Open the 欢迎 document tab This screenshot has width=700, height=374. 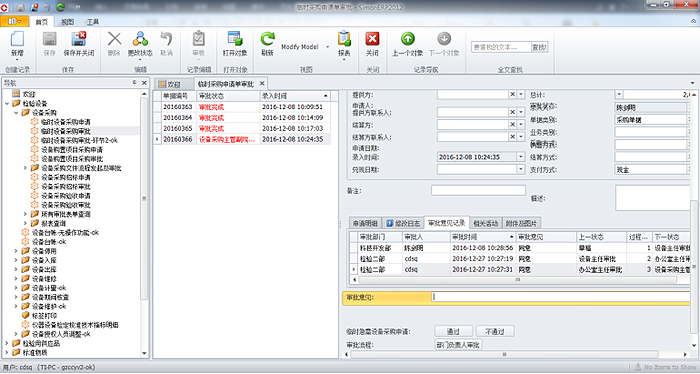click(174, 84)
